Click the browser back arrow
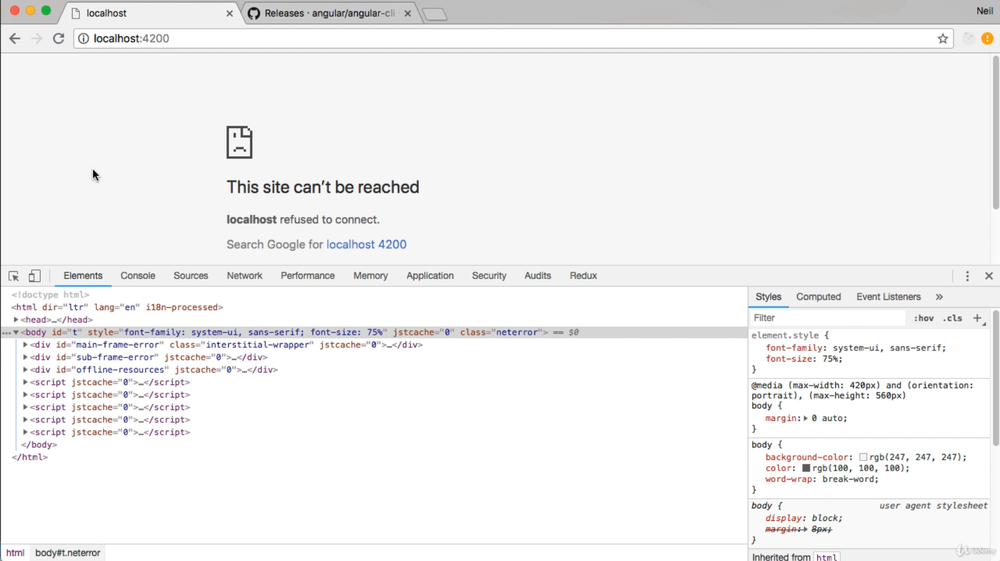The width and height of the screenshot is (1000, 561). pos(14,39)
